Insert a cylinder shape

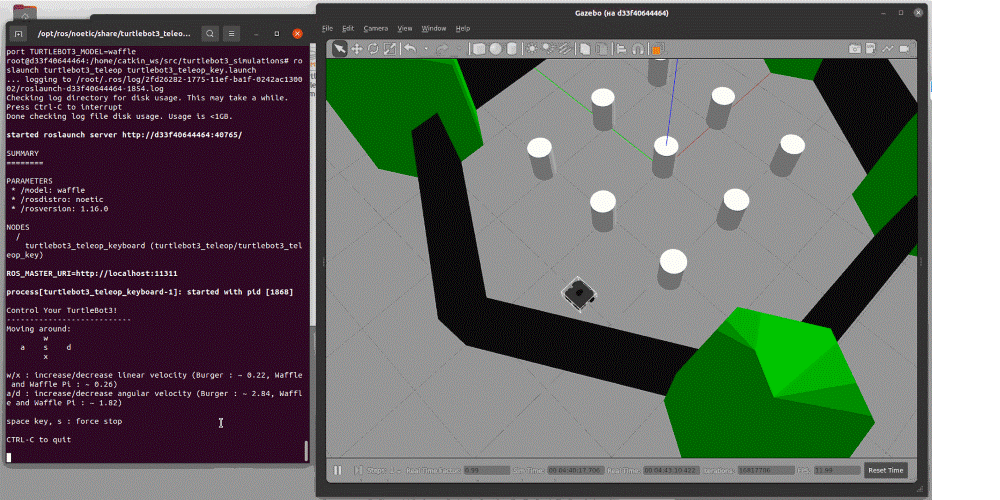point(511,48)
